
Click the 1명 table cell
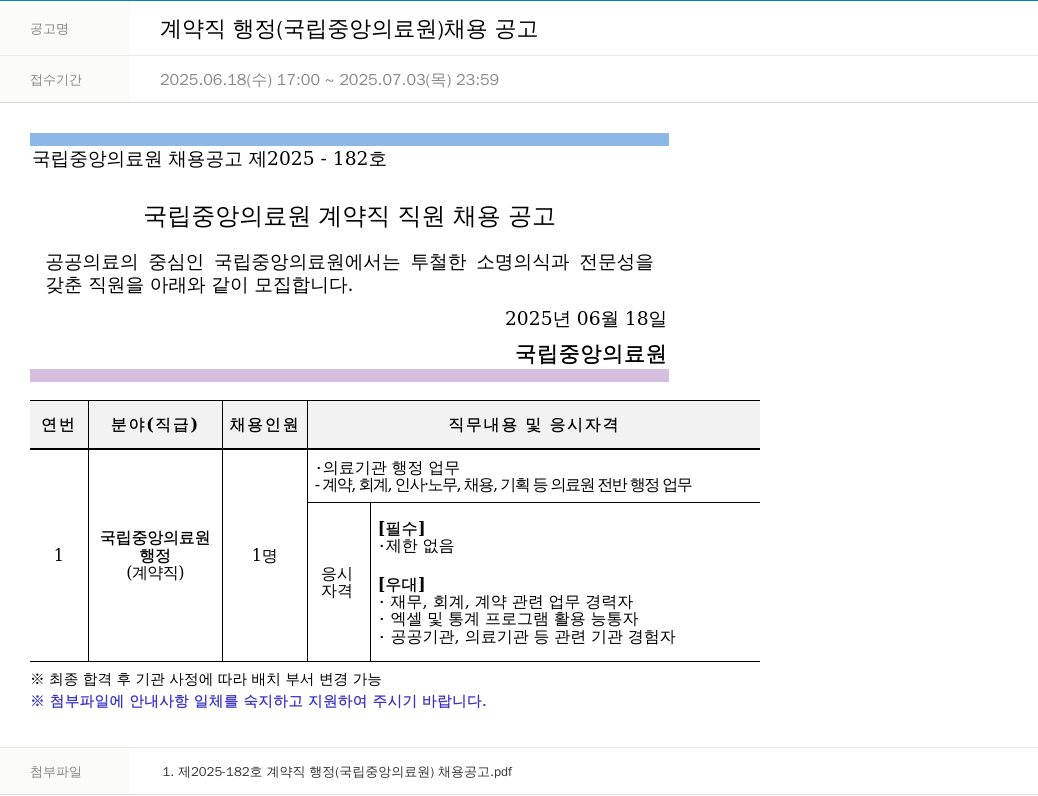(264, 555)
